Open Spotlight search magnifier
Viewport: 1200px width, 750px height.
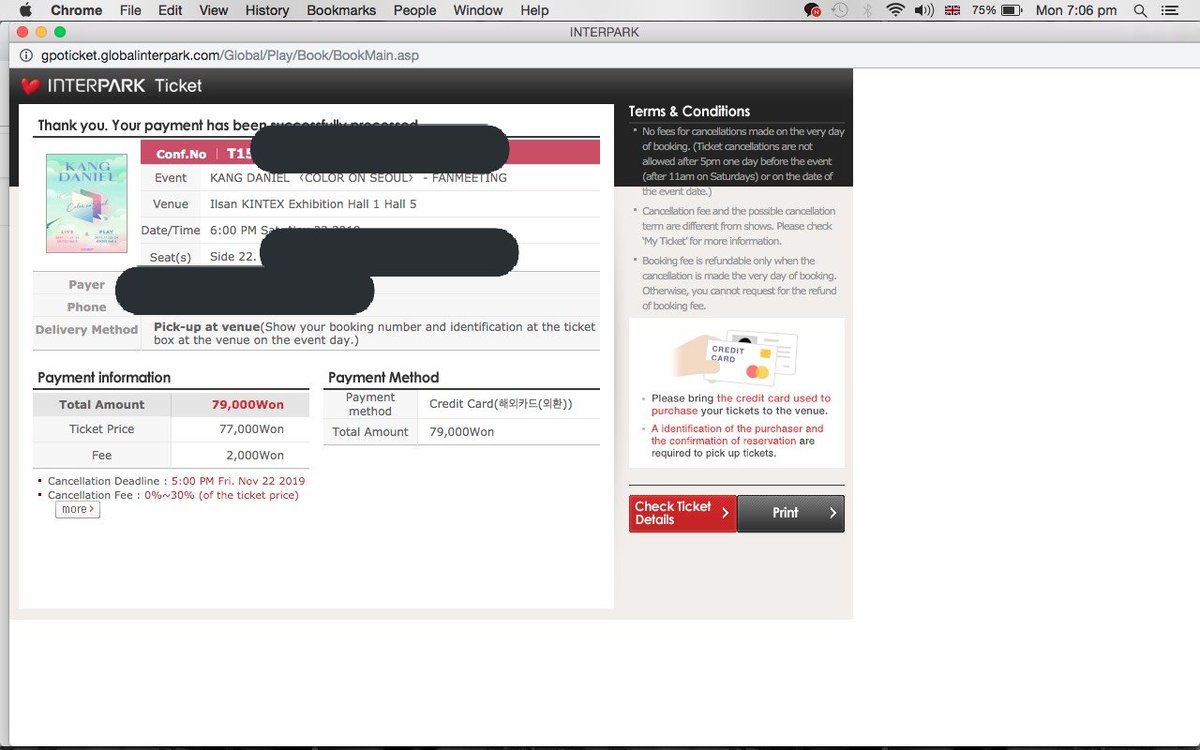pyautogui.click(x=1140, y=10)
